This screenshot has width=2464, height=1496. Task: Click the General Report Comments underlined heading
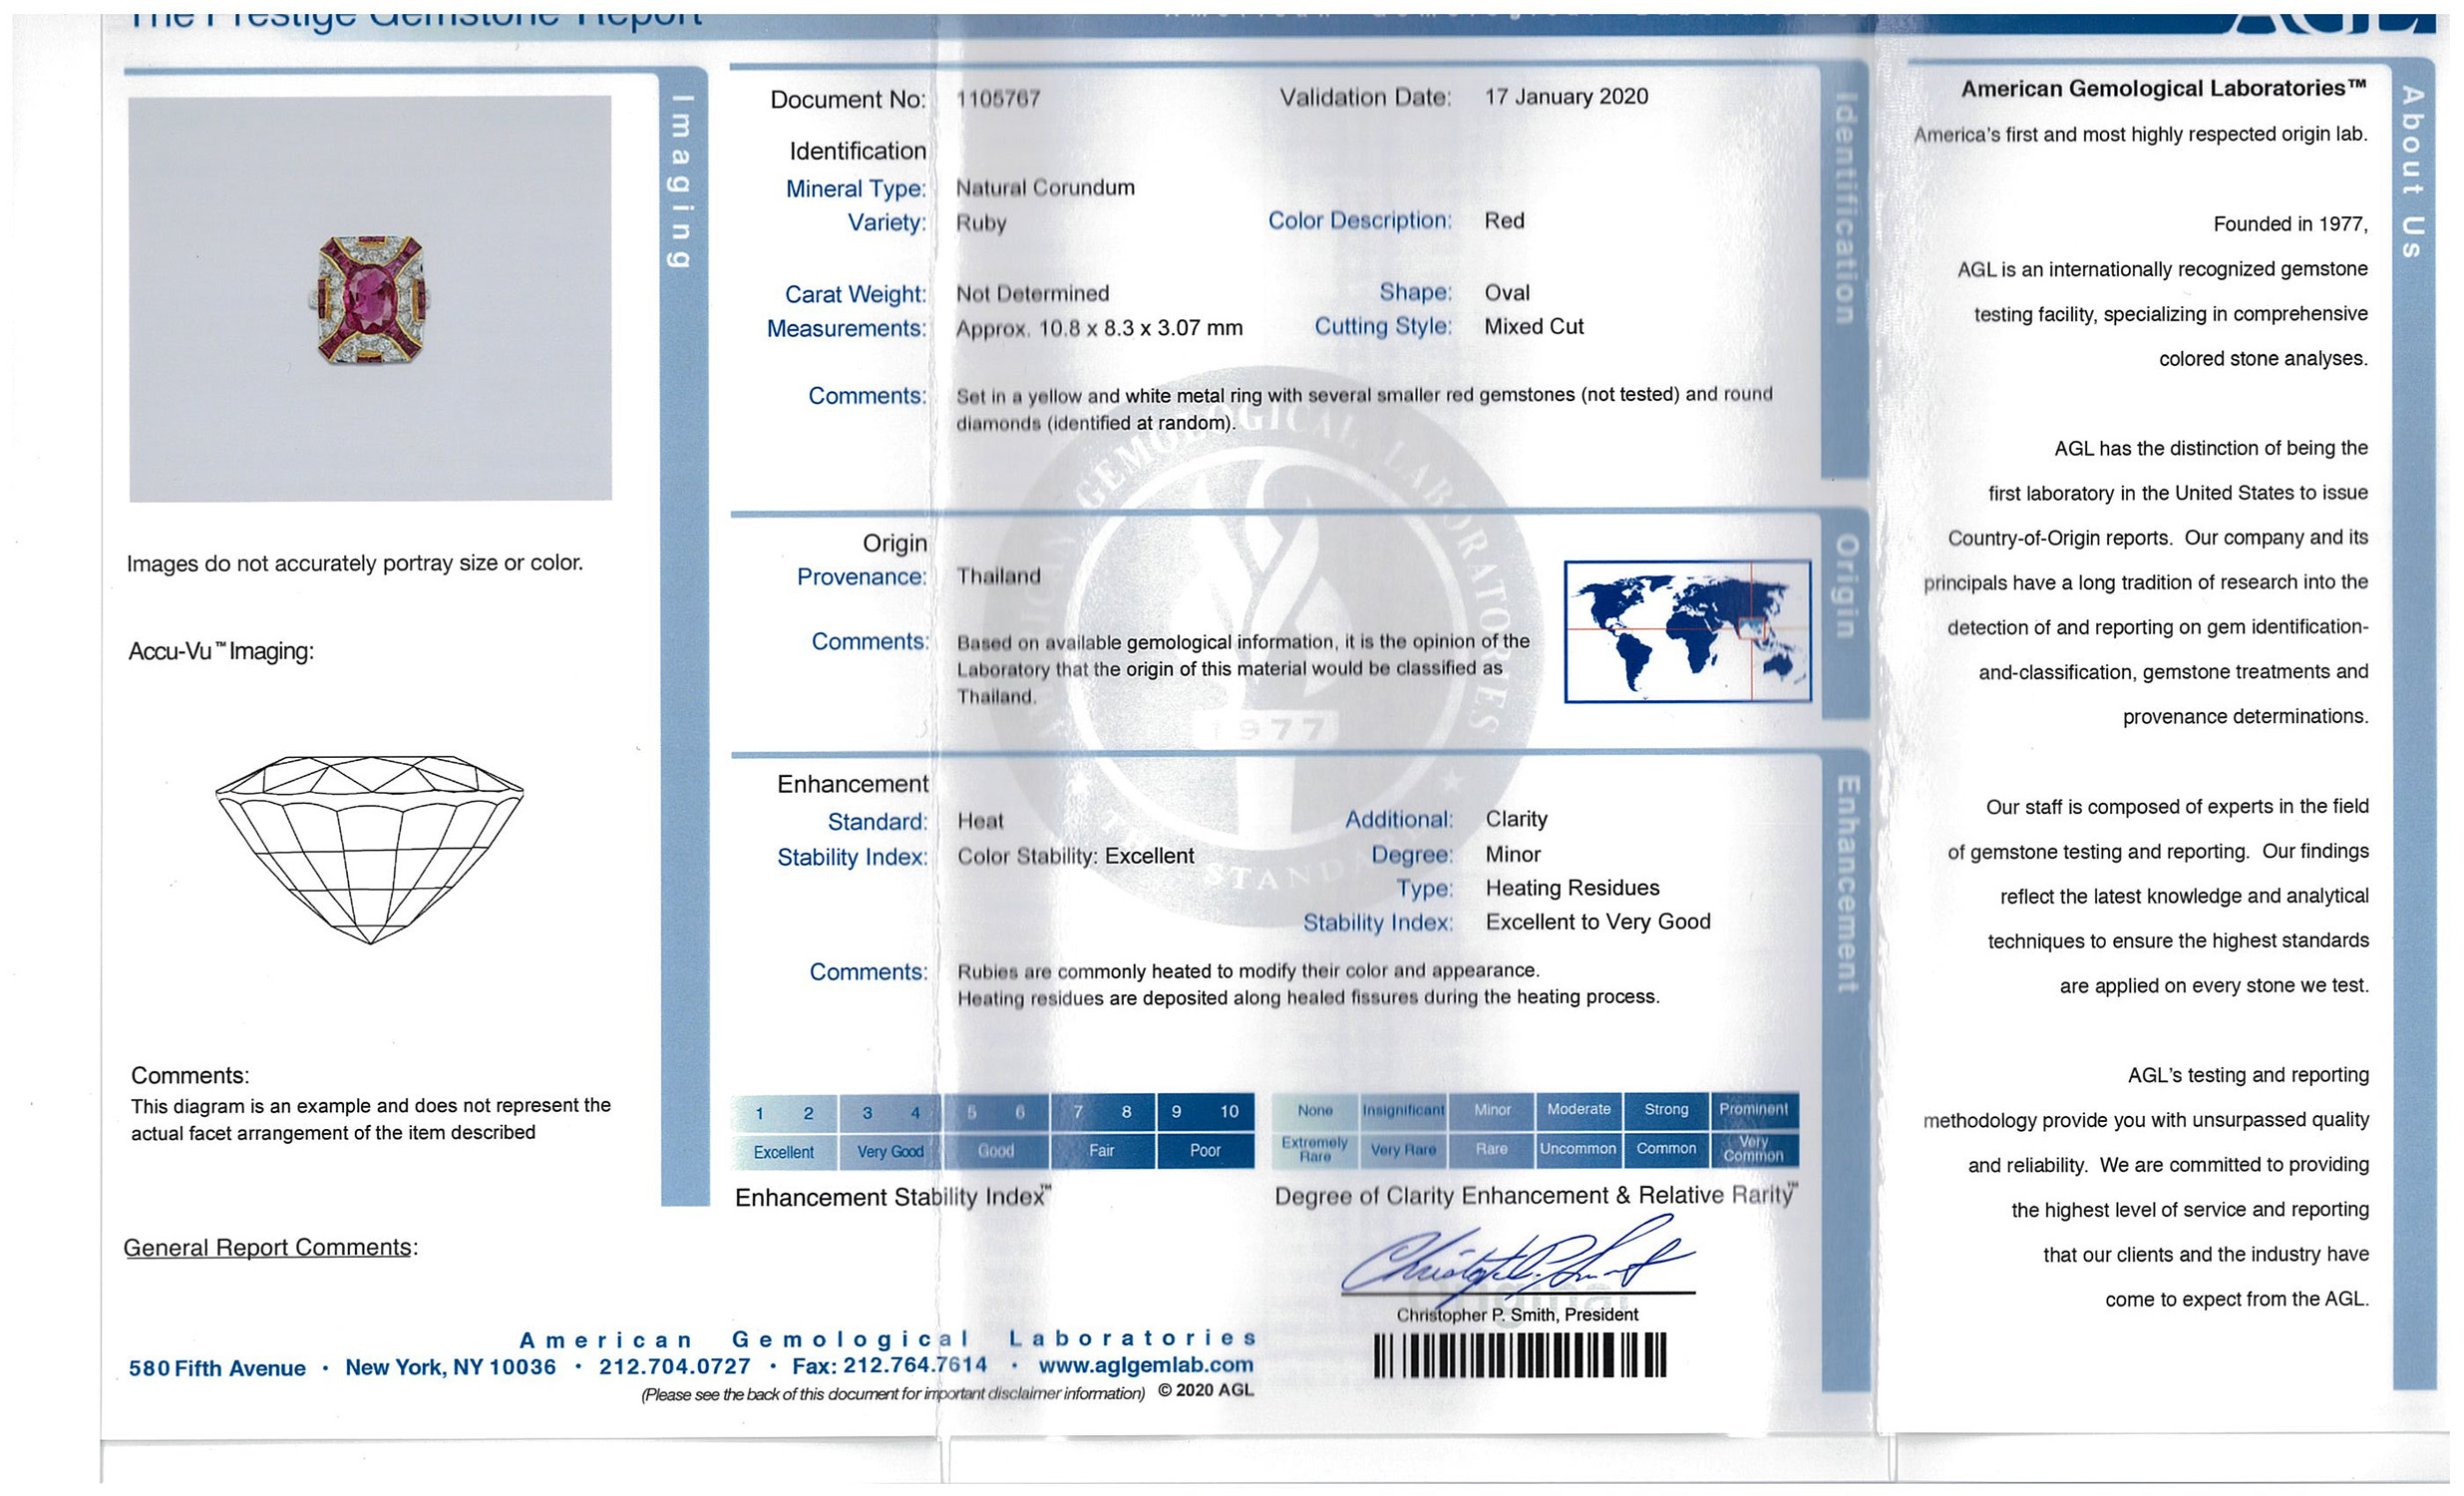pos(269,1247)
